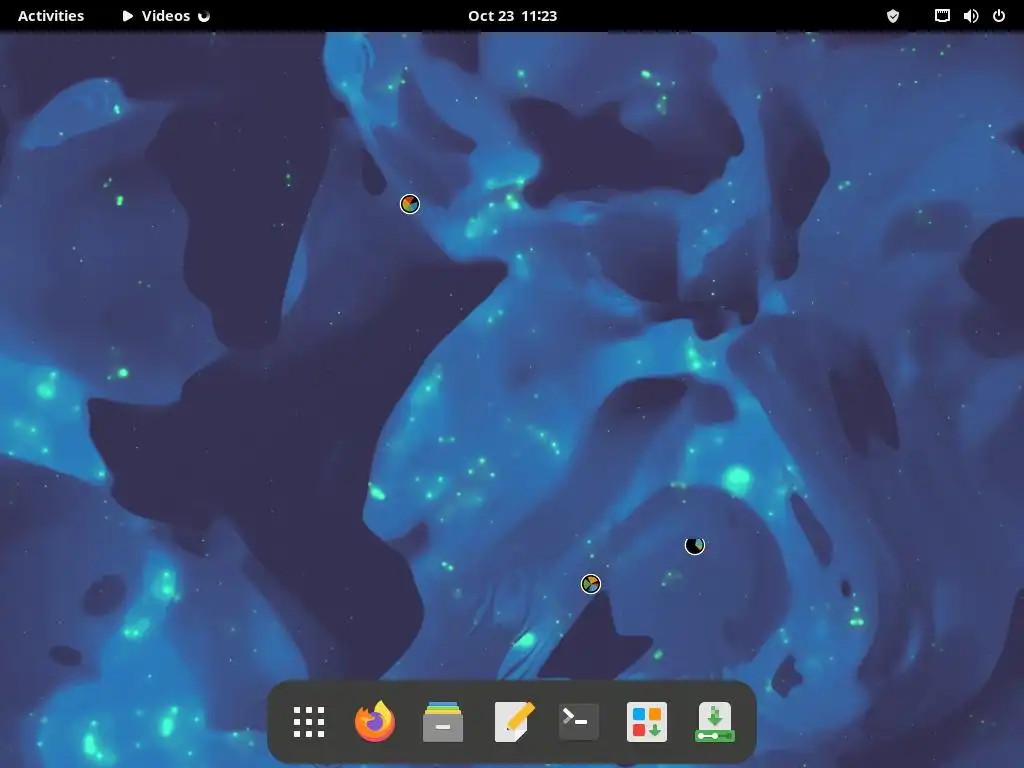Launch Terminal from the dock
The height and width of the screenshot is (768, 1024).
tap(579, 722)
